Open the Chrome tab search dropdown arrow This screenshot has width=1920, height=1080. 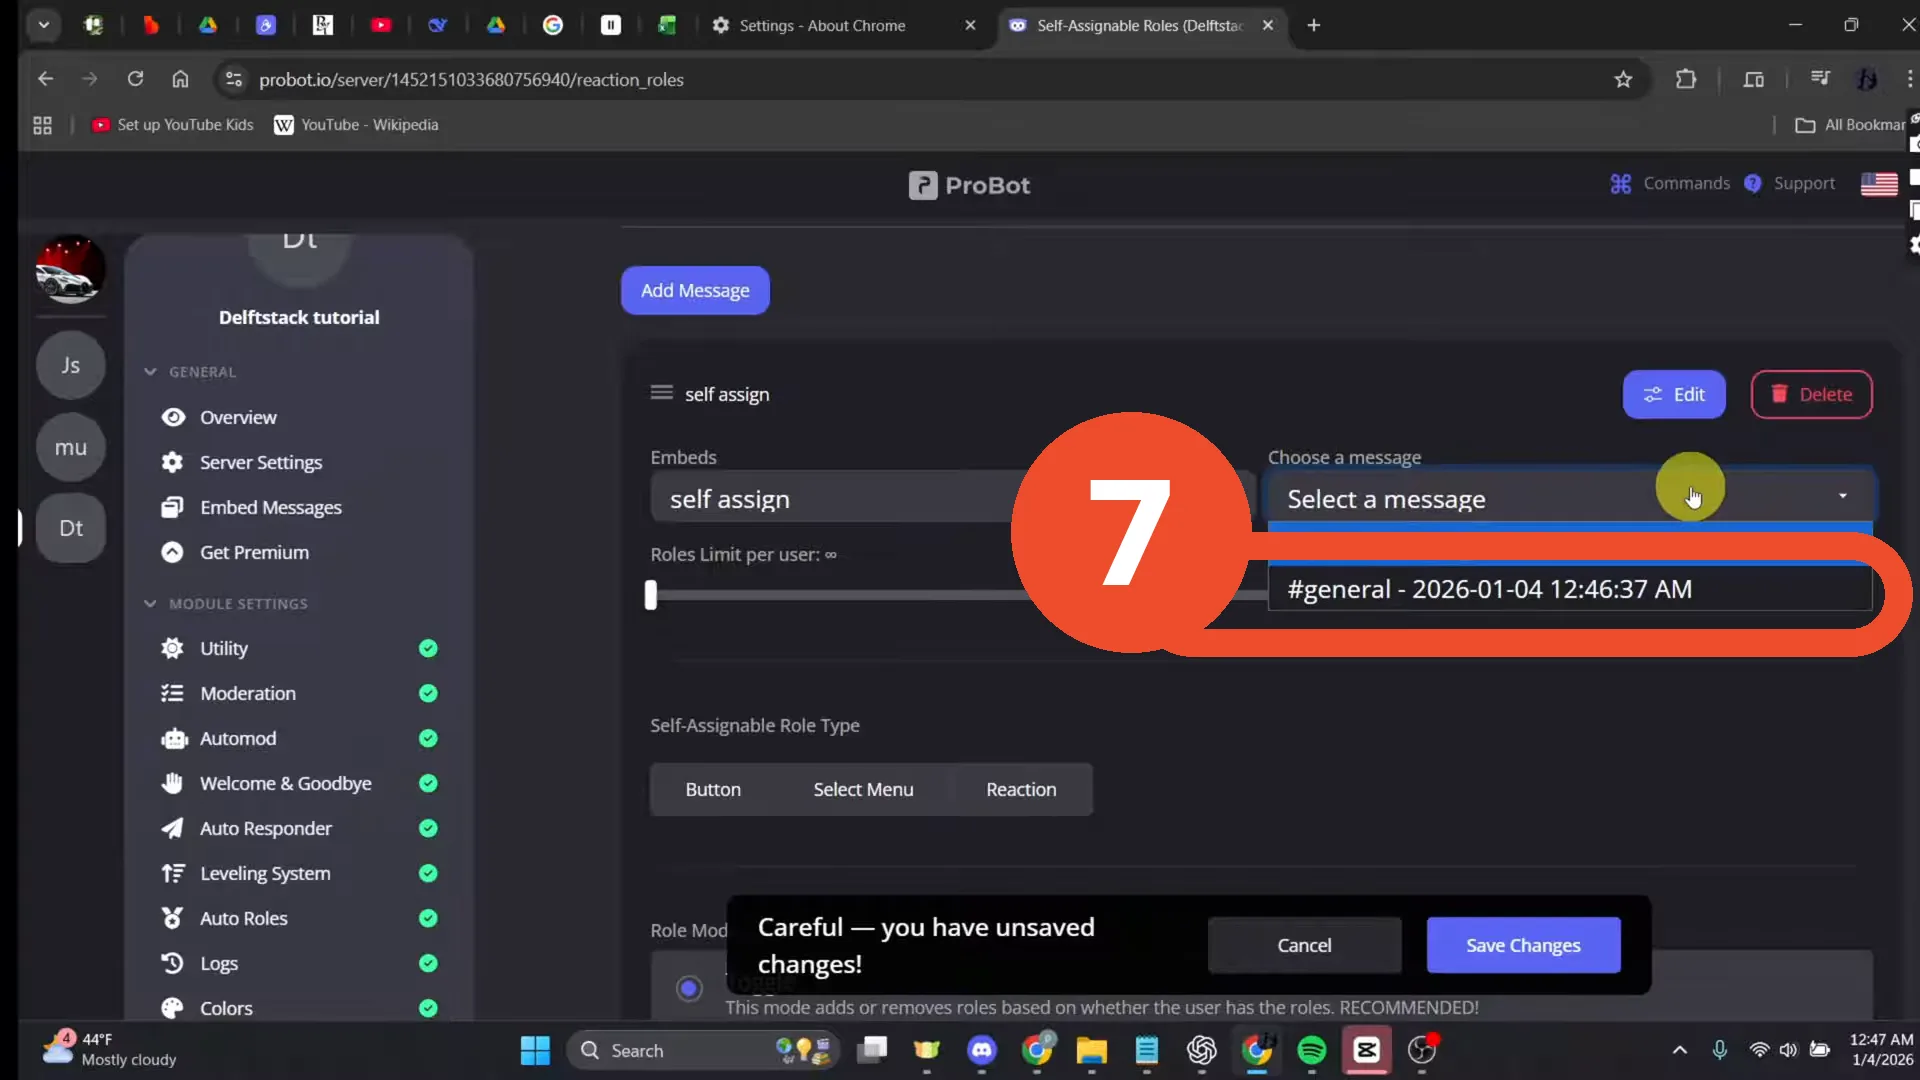click(x=44, y=25)
